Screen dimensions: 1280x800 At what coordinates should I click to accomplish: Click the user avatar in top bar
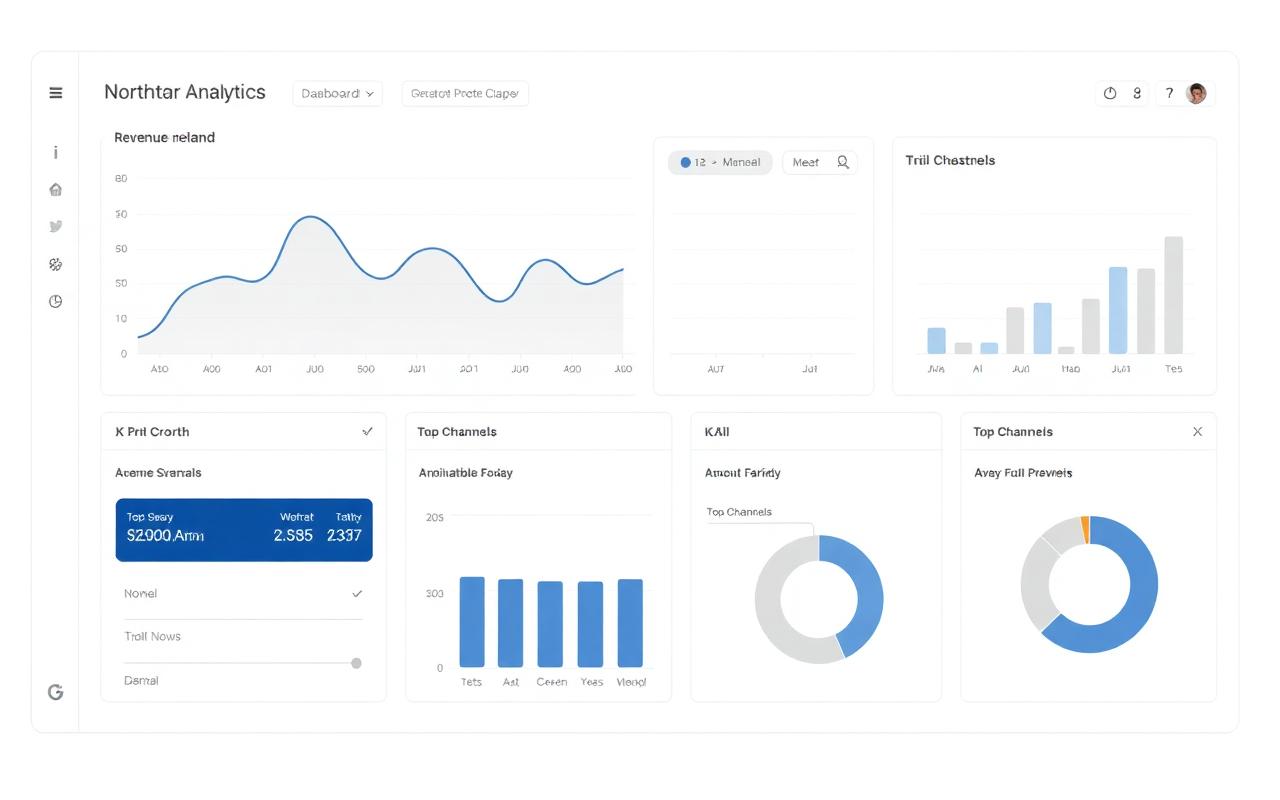[x=1196, y=93]
